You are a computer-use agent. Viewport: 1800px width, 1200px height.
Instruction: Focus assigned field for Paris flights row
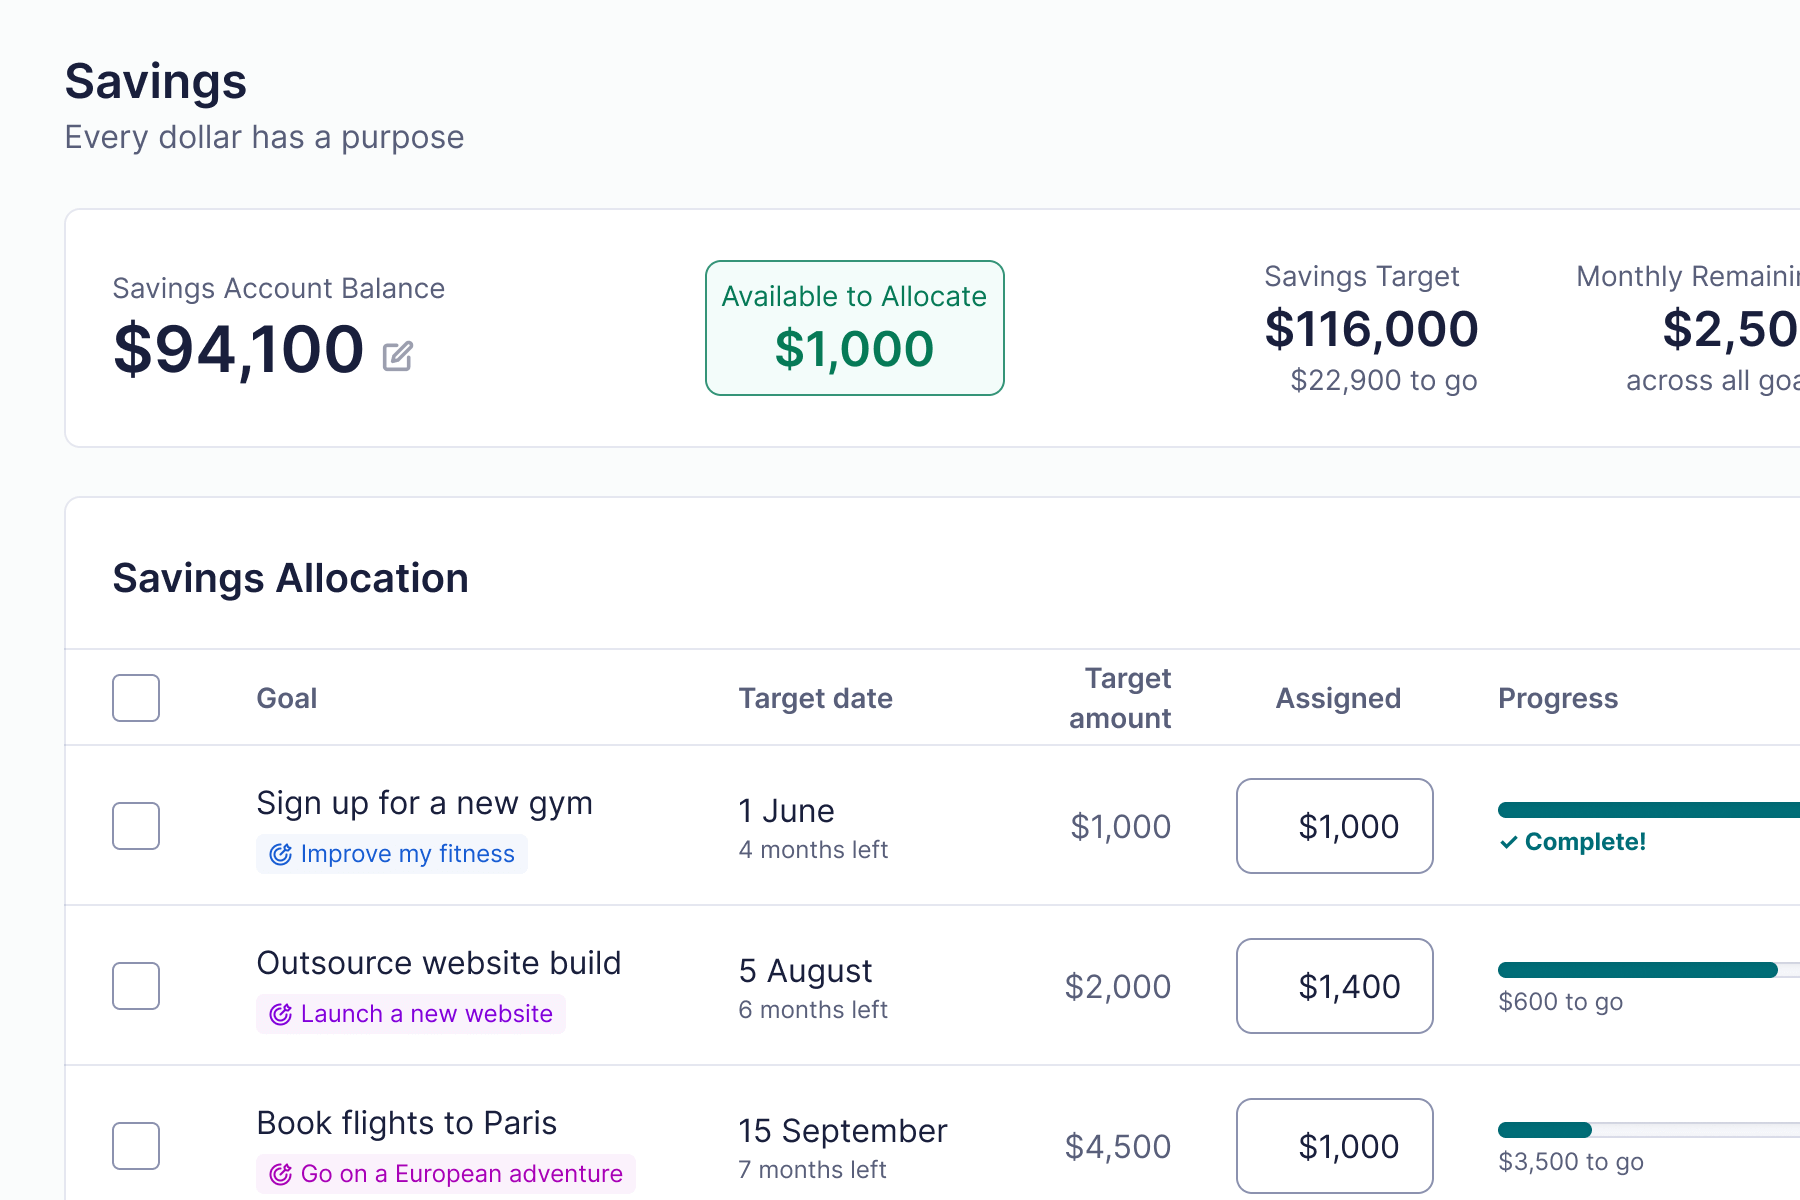pyautogui.click(x=1334, y=1146)
